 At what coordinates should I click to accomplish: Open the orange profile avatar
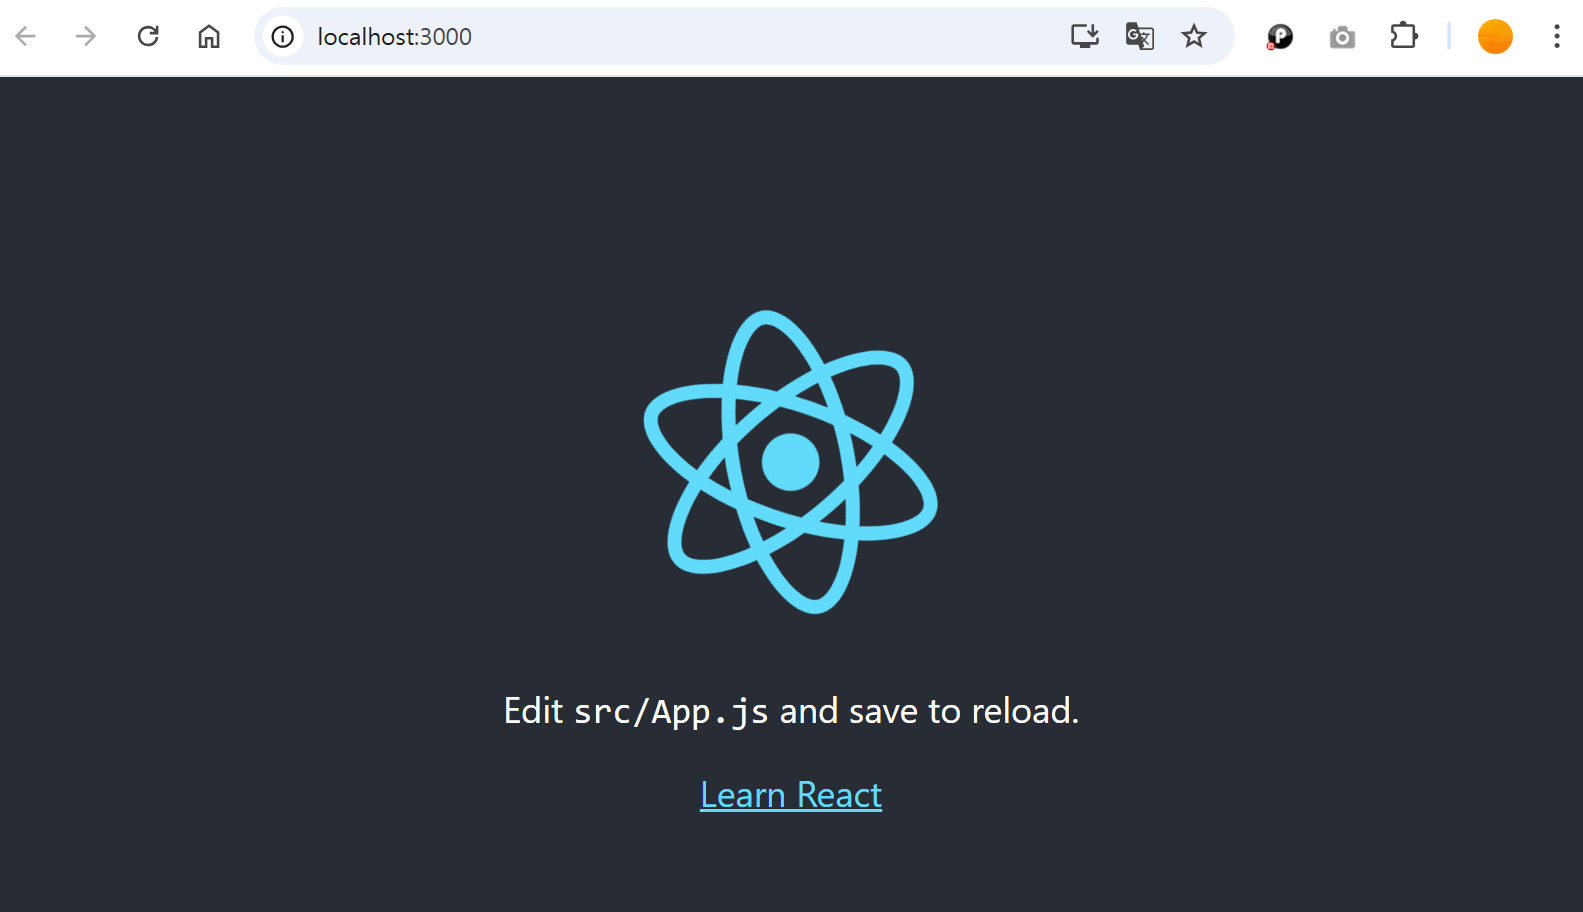tap(1495, 37)
